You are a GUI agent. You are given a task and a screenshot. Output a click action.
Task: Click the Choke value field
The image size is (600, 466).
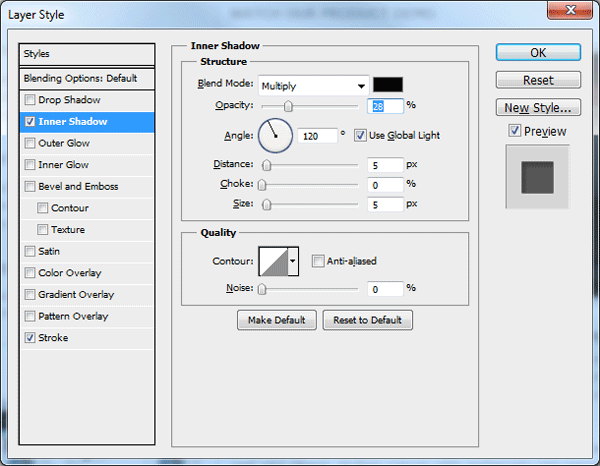[x=385, y=185]
